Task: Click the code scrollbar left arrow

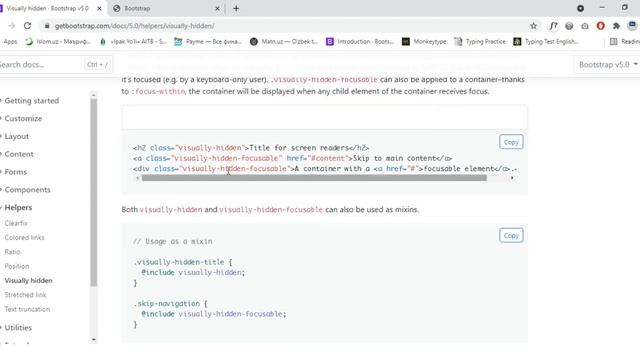Action: pyautogui.click(x=137, y=178)
